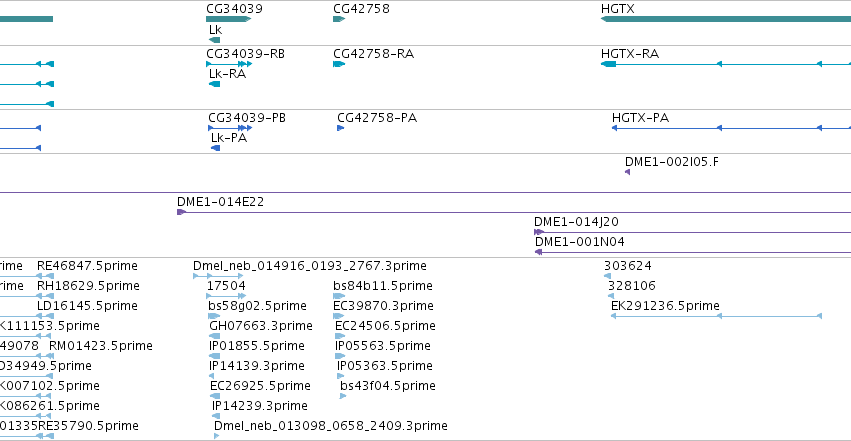Select the EK291236.5prime EST label
This screenshot has height=441, width=851.
coord(665,306)
